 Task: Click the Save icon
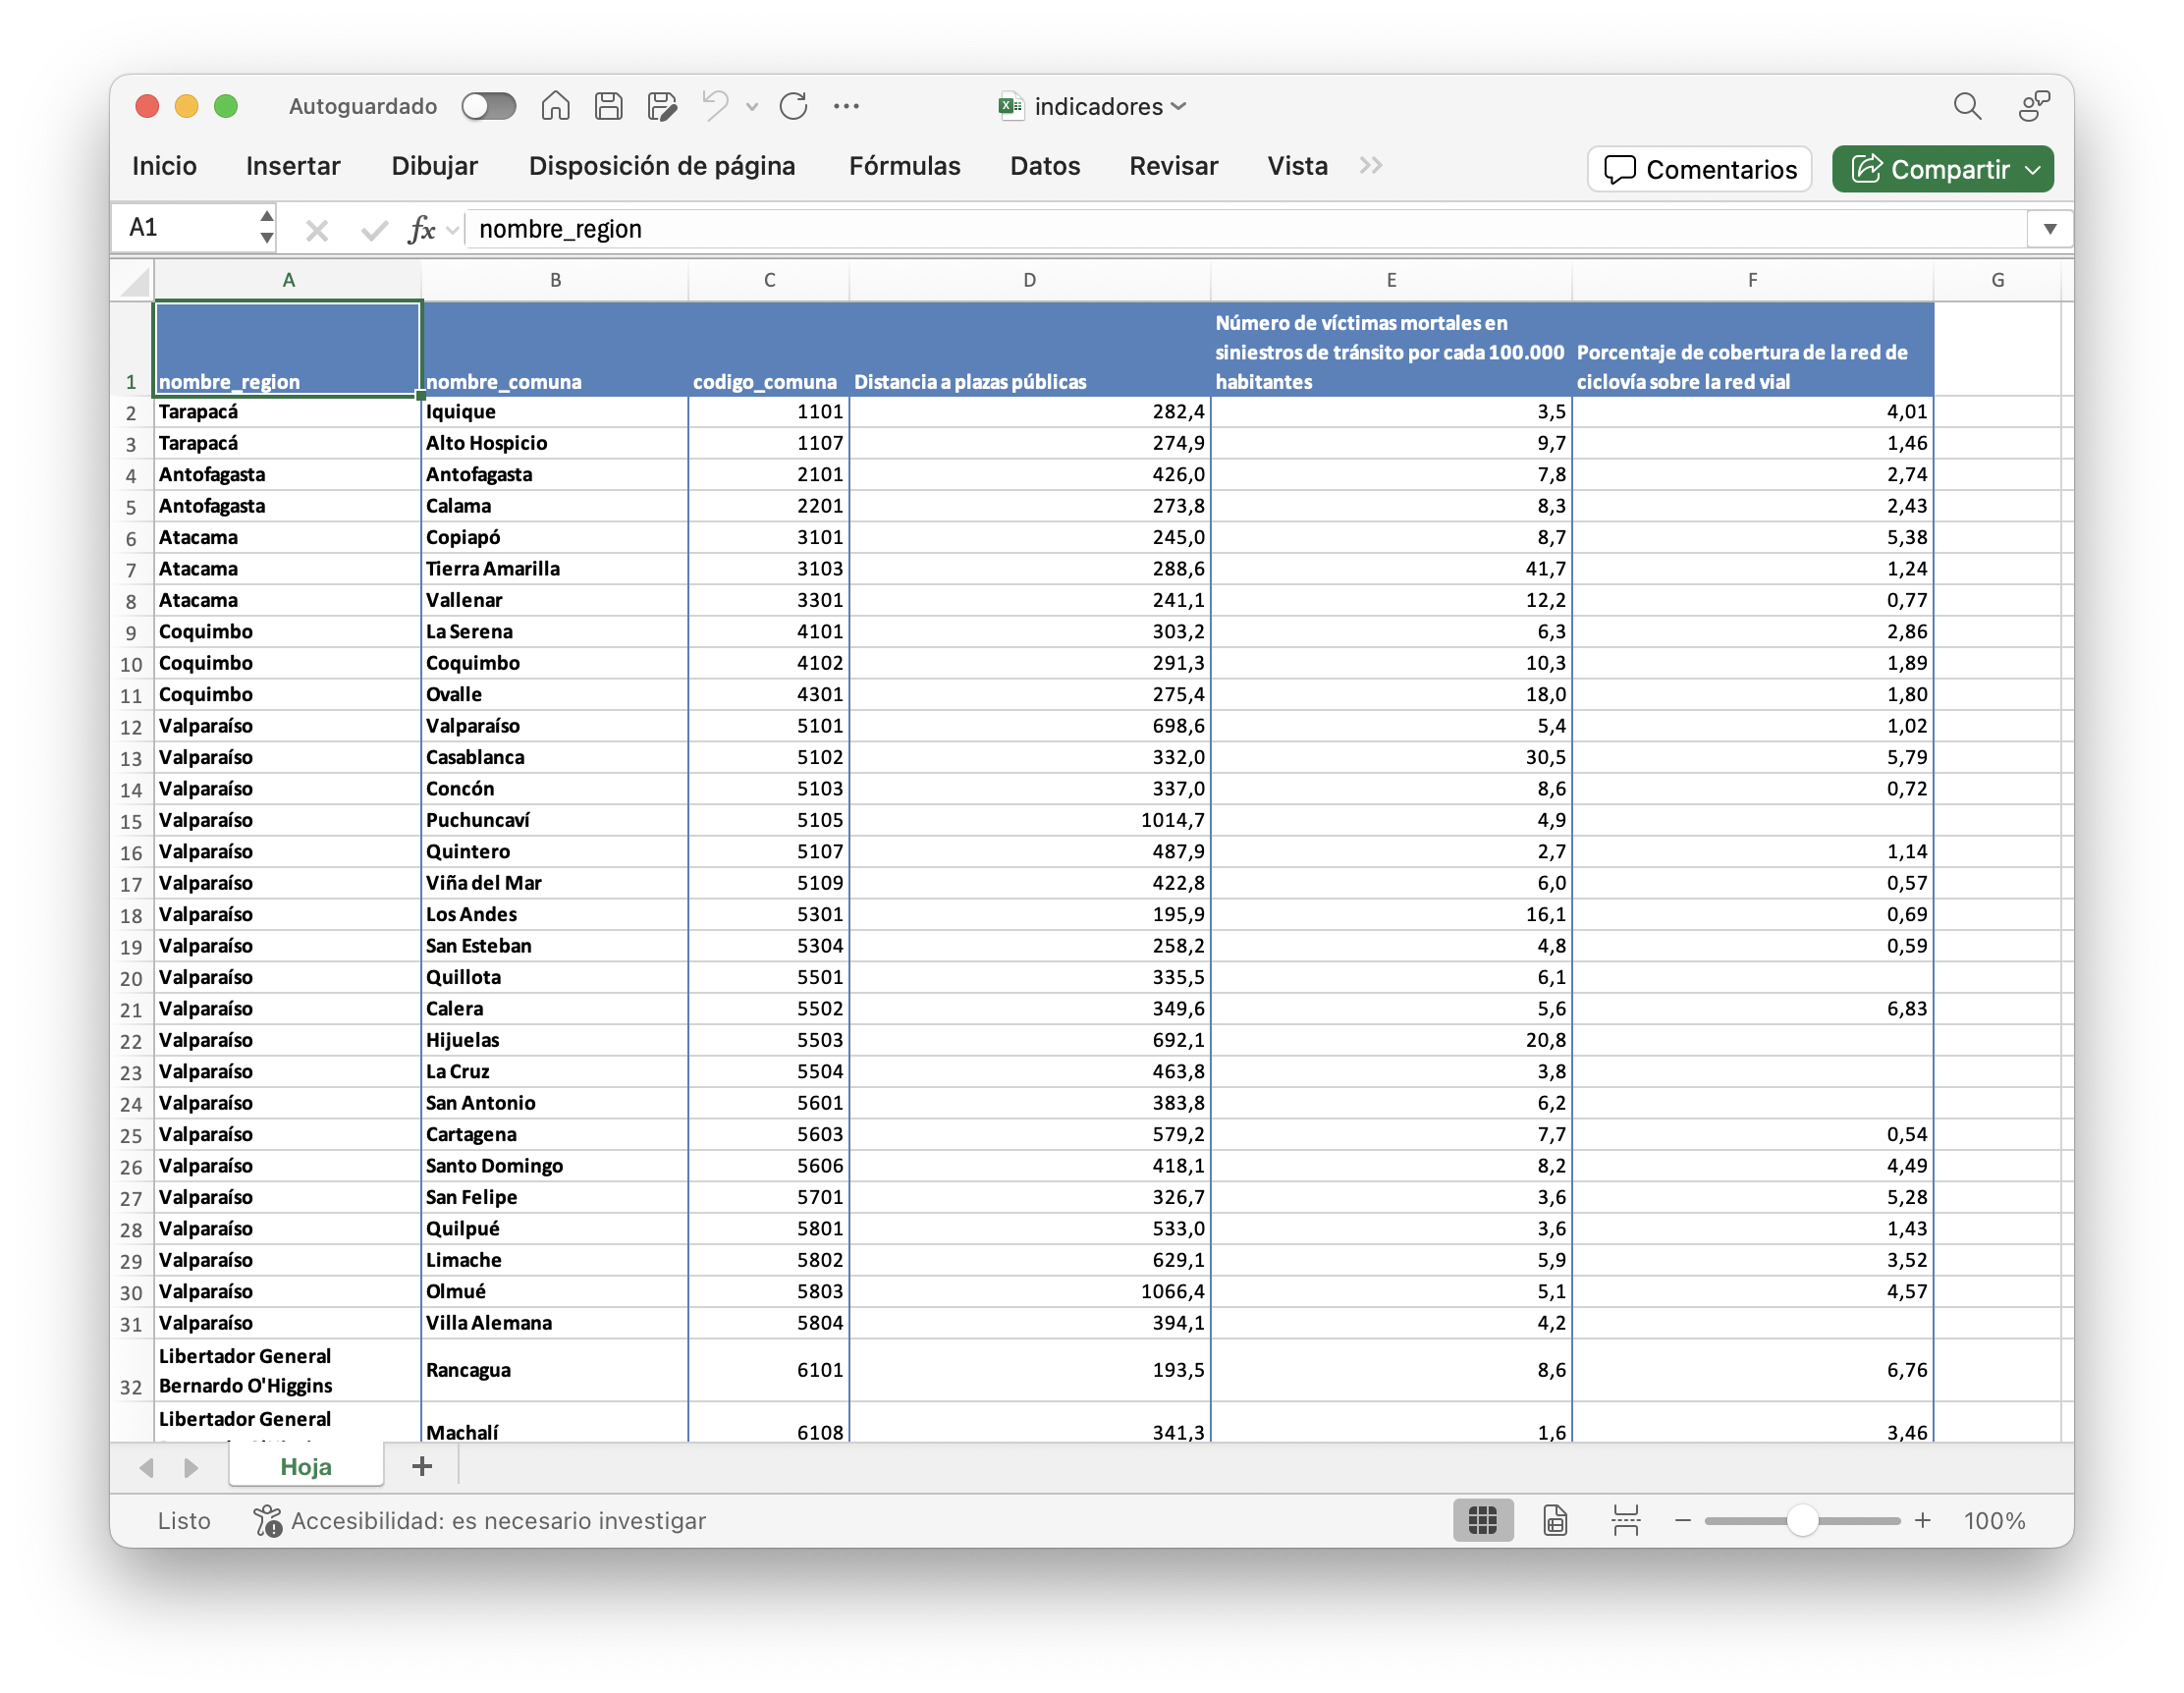point(608,106)
